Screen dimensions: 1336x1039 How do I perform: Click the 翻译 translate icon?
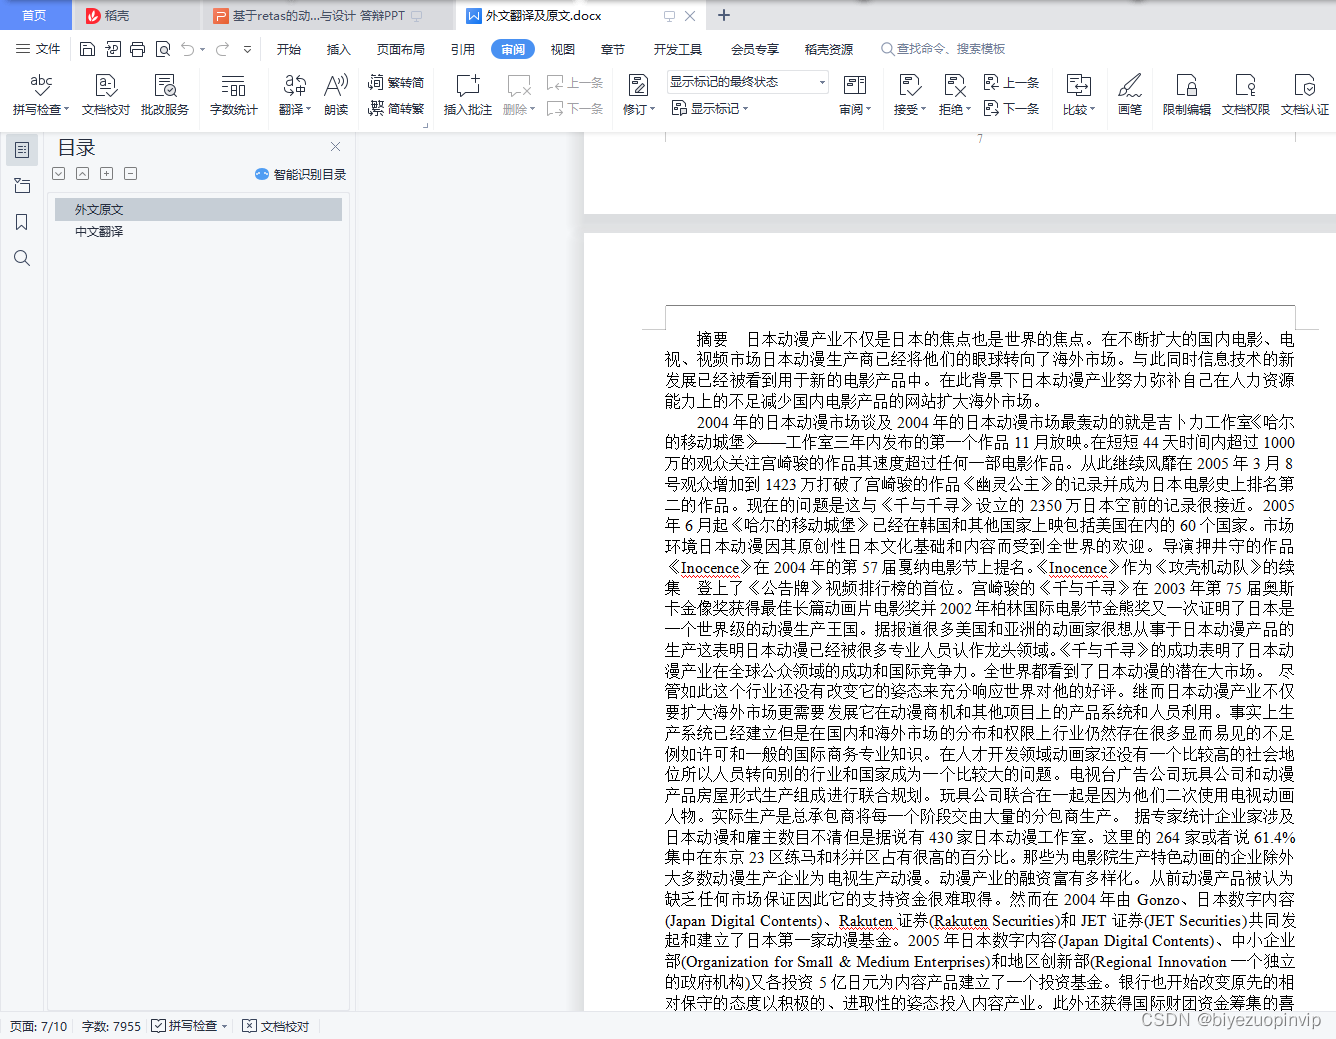294,85
